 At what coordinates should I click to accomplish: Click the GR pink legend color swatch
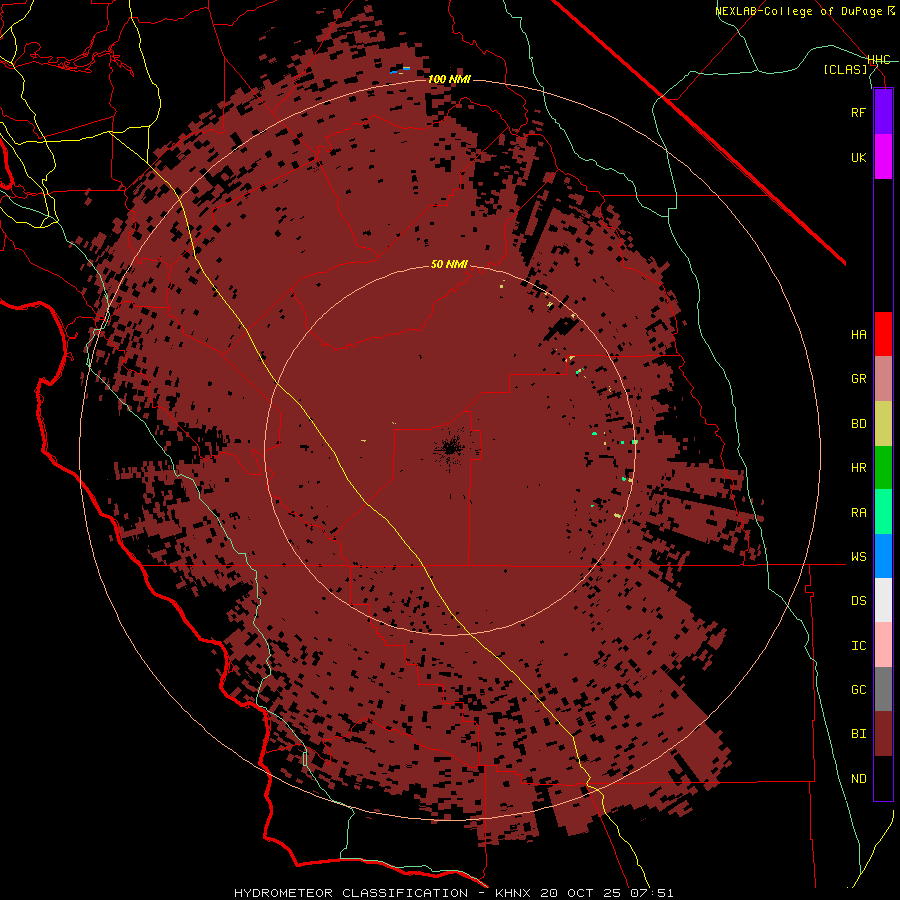[x=883, y=379]
